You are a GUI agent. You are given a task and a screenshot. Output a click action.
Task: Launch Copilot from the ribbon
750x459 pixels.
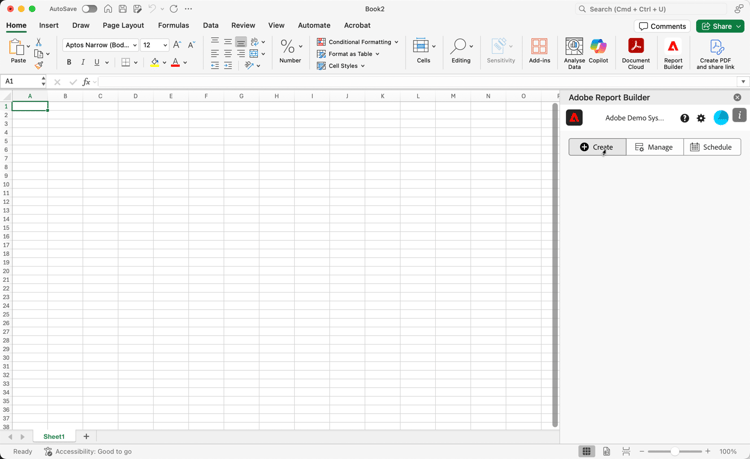tap(598, 46)
